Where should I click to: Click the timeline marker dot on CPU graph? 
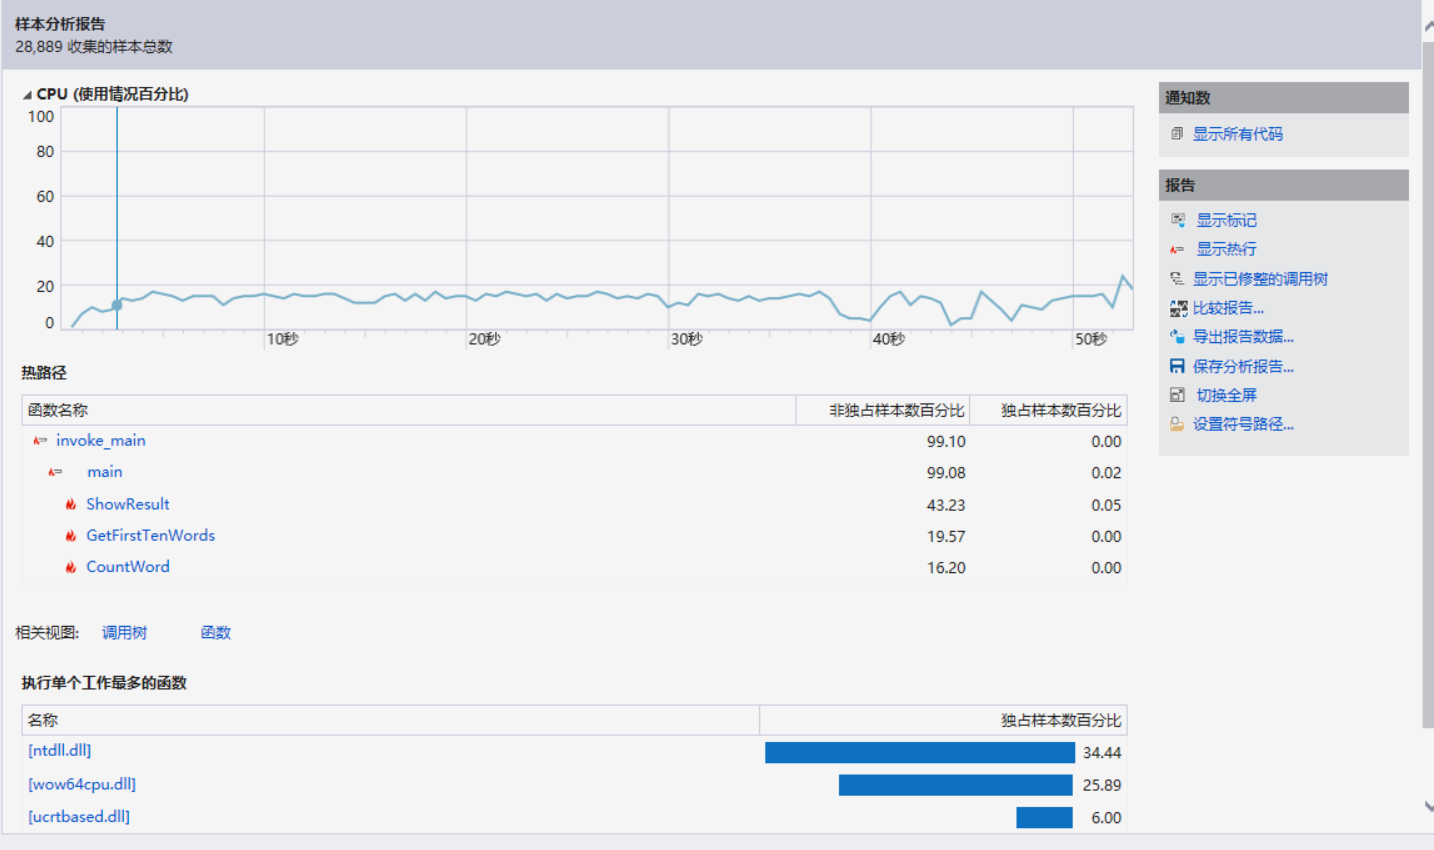pyautogui.click(x=117, y=305)
